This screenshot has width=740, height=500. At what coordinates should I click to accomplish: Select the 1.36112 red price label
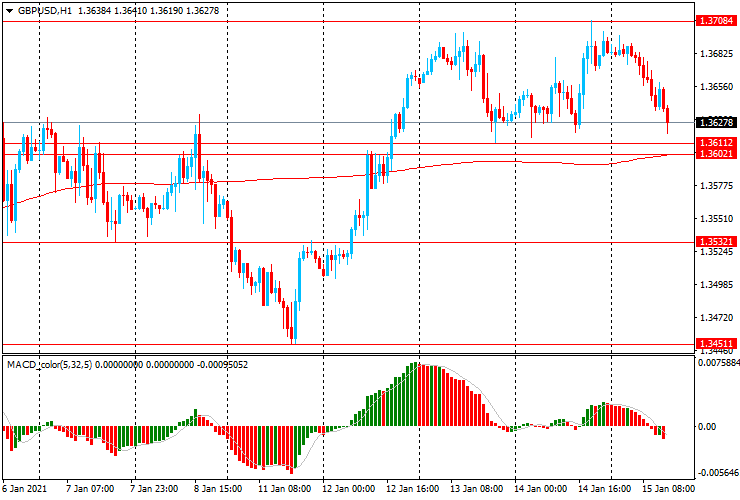[717, 143]
